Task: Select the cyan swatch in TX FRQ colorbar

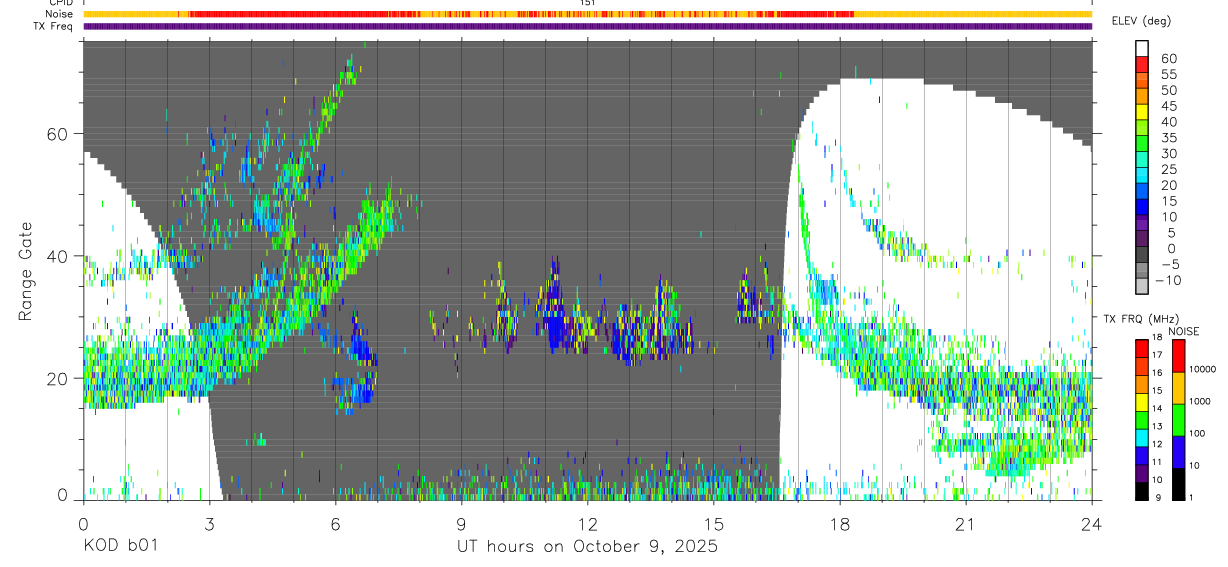Action: [1142, 439]
